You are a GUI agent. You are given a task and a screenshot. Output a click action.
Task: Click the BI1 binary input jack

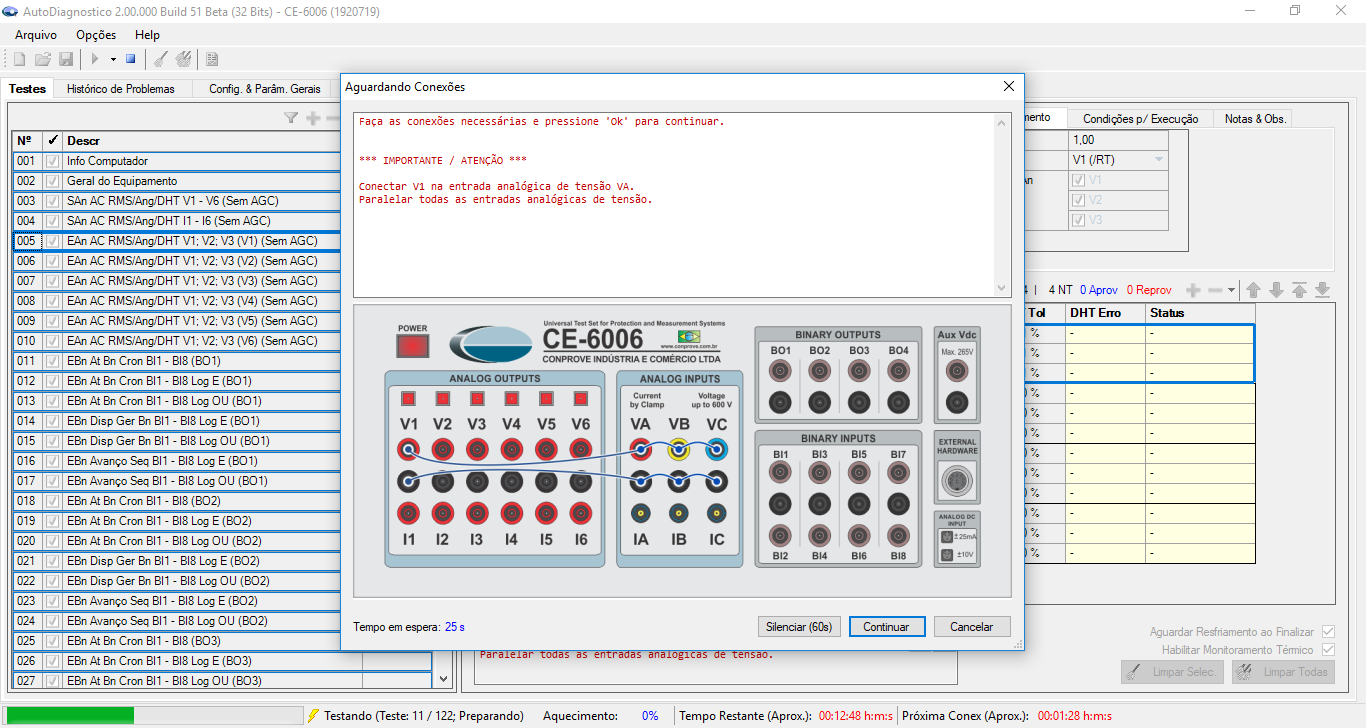781,470
